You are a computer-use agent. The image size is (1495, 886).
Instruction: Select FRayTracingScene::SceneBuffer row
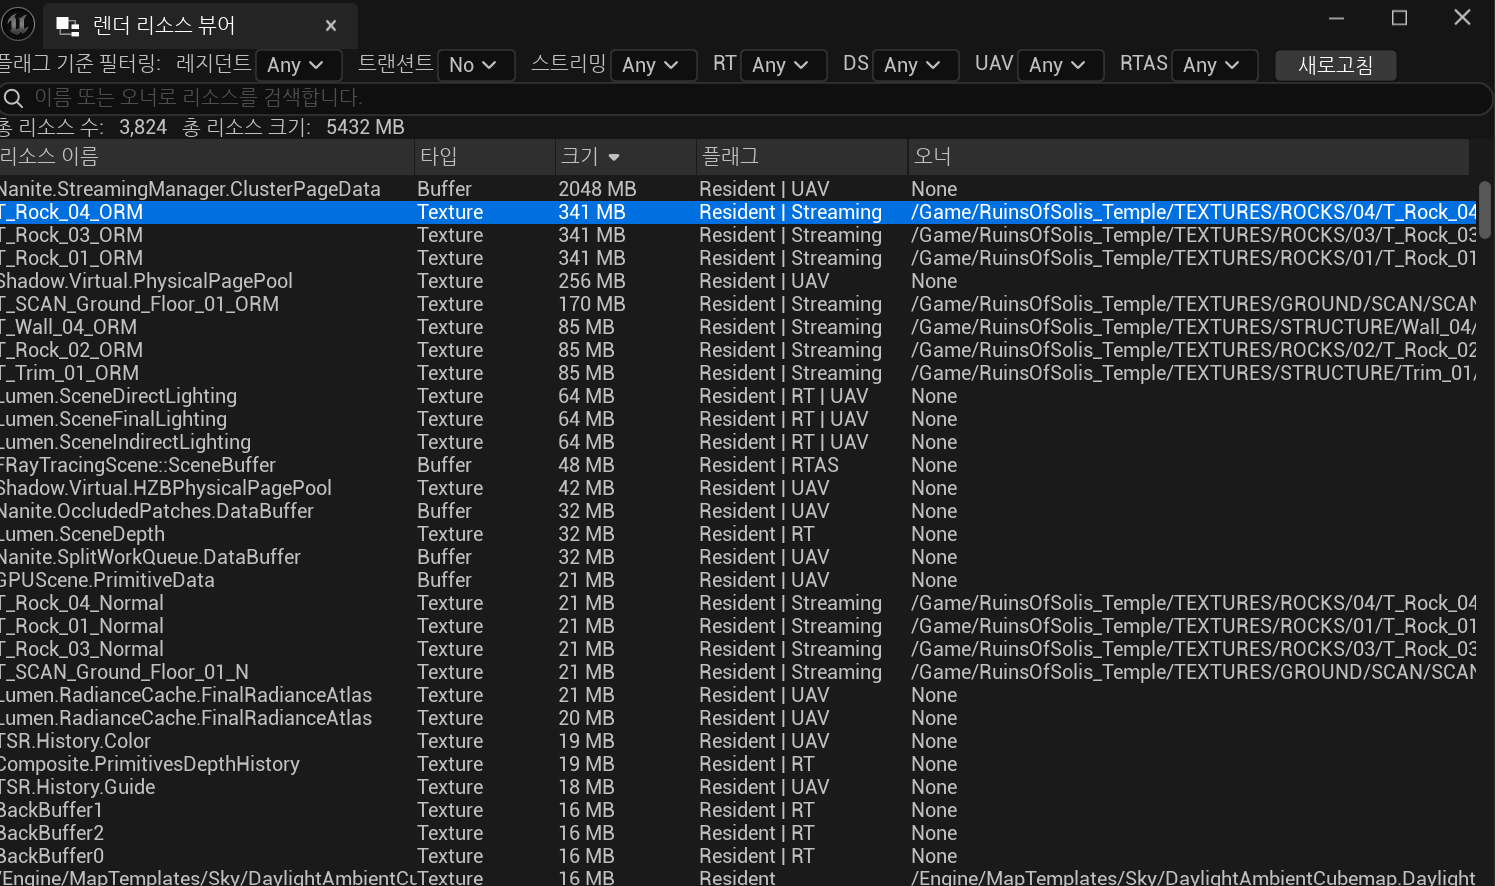[738, 465]
